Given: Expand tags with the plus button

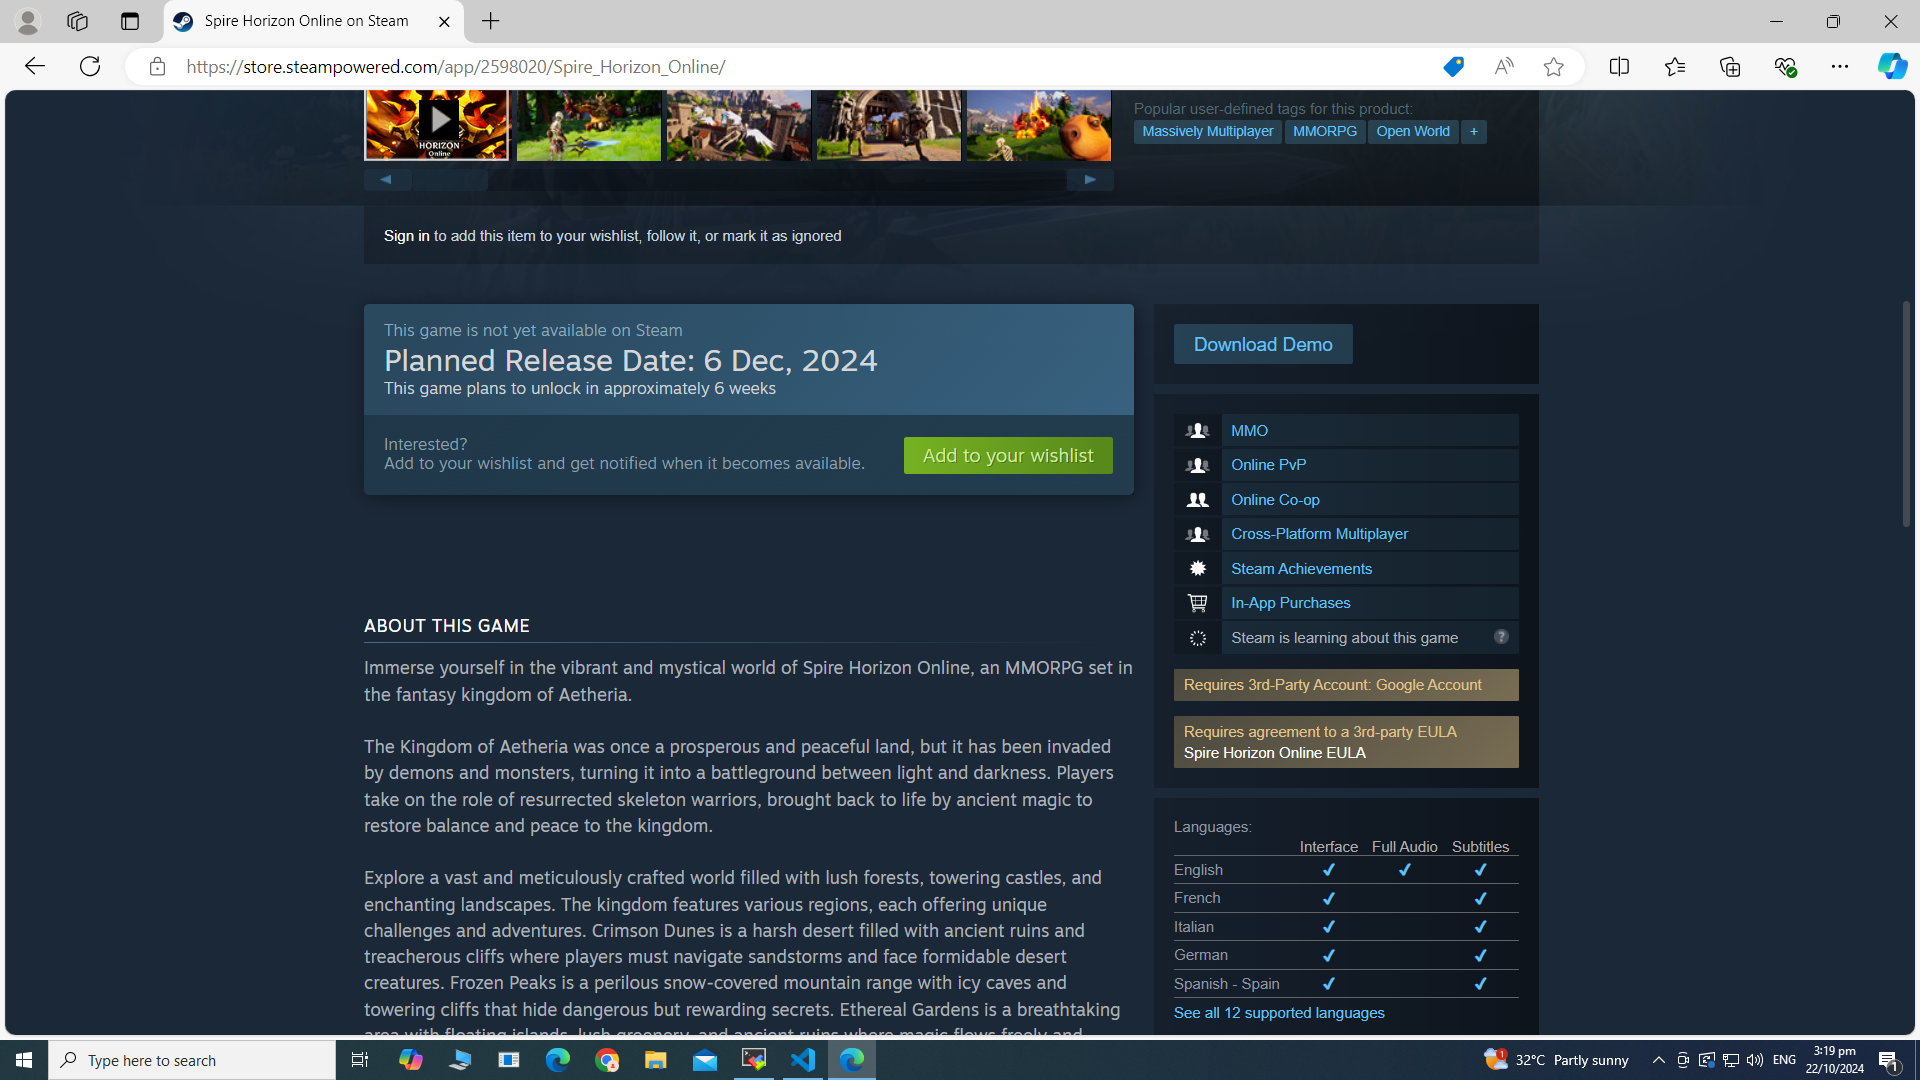Looking at the screenshot, I should click(1473, 131).
